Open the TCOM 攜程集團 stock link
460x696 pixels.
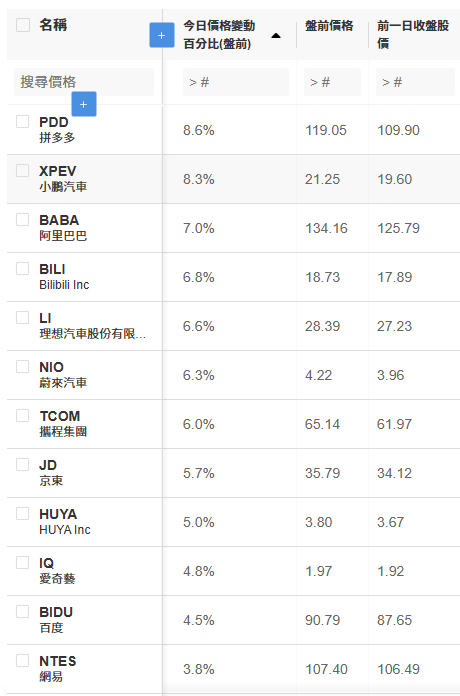[63, 423]
